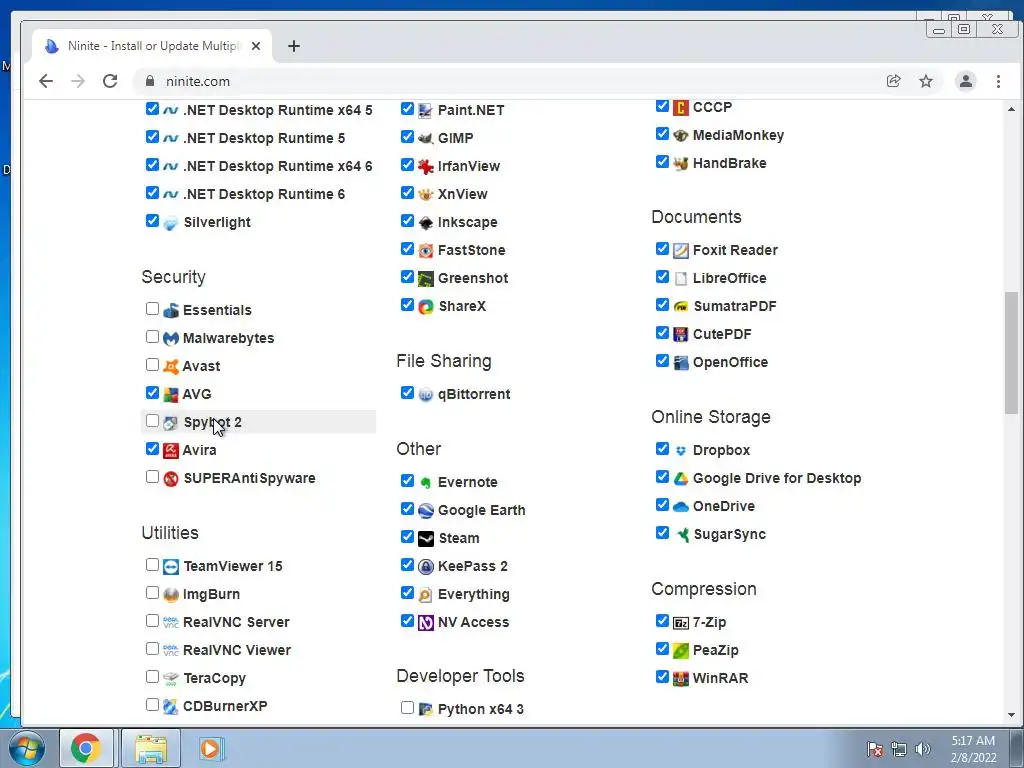
Task: Click the ShareX icon
Action: point(426,307)
